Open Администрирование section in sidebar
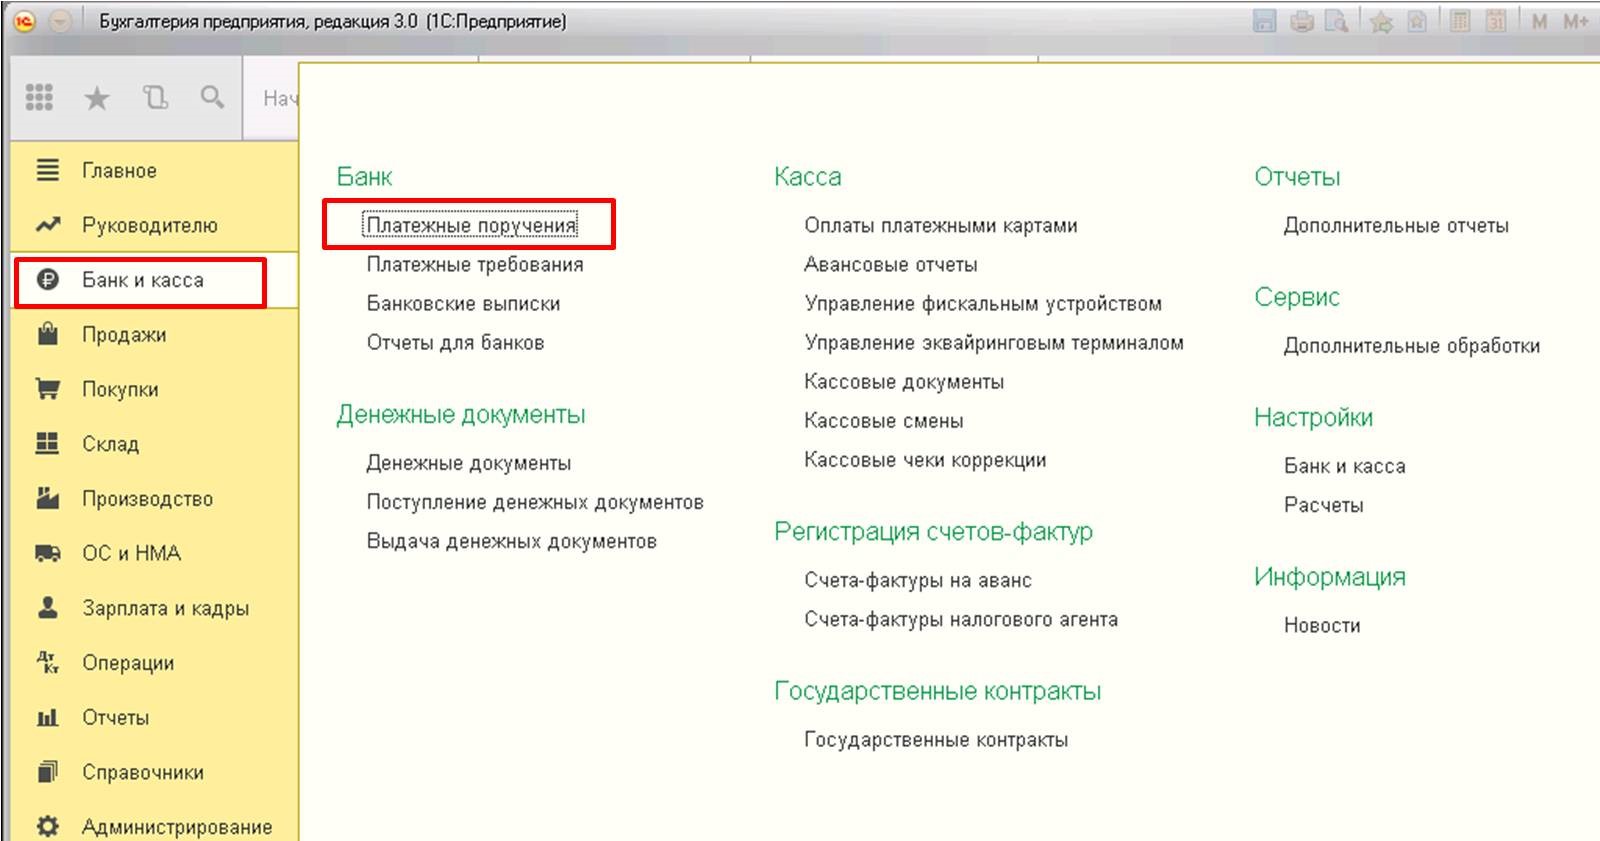Viewport: 1600px width, 841px height. [x=176, y=827]
